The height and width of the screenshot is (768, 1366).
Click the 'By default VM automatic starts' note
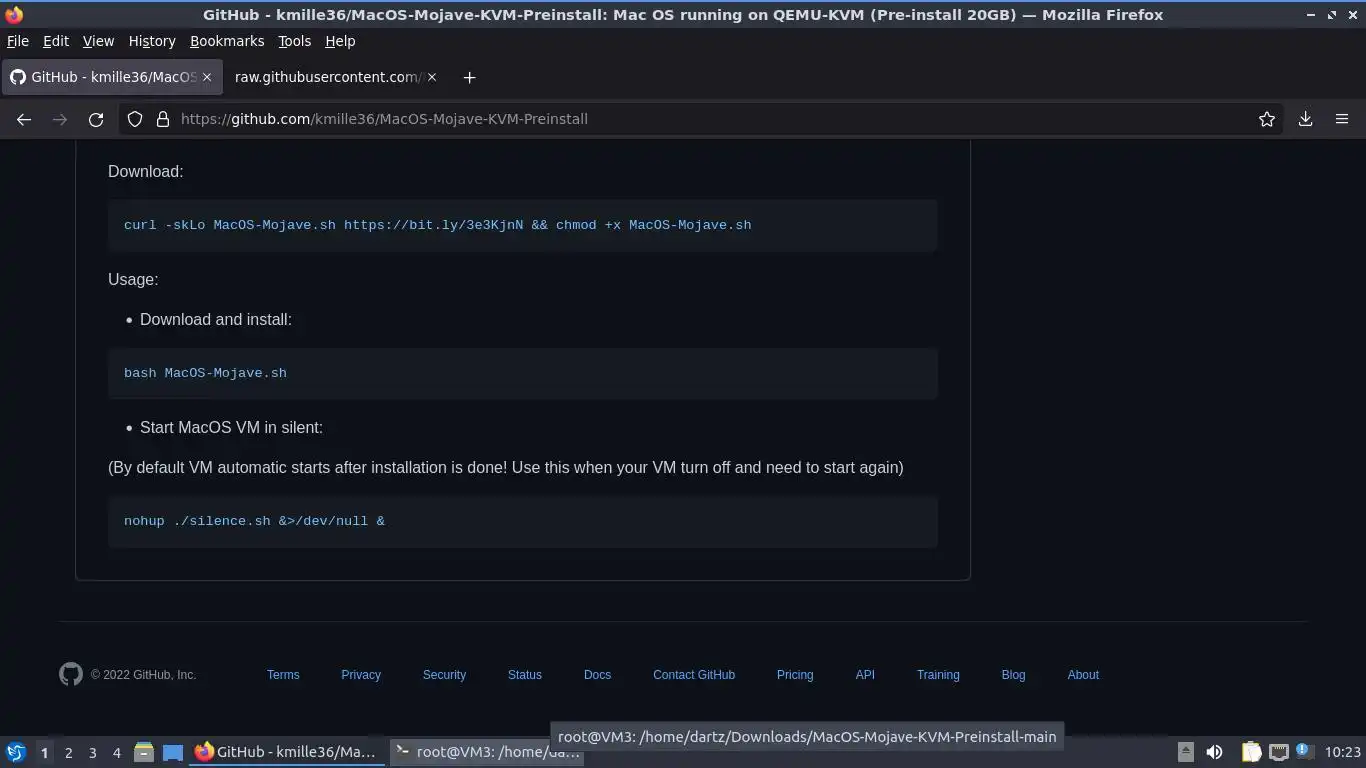tap(506, 468)
